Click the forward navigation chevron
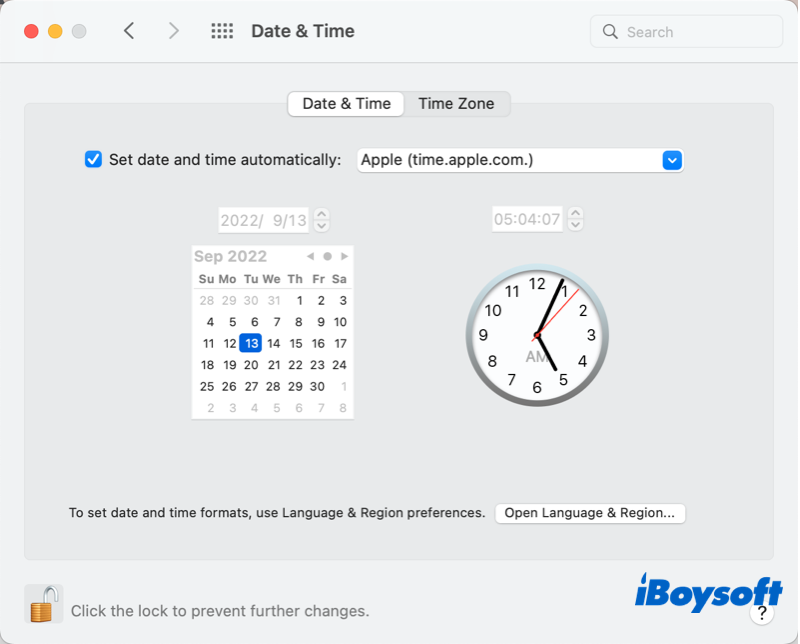 click(x=174, y=31)
